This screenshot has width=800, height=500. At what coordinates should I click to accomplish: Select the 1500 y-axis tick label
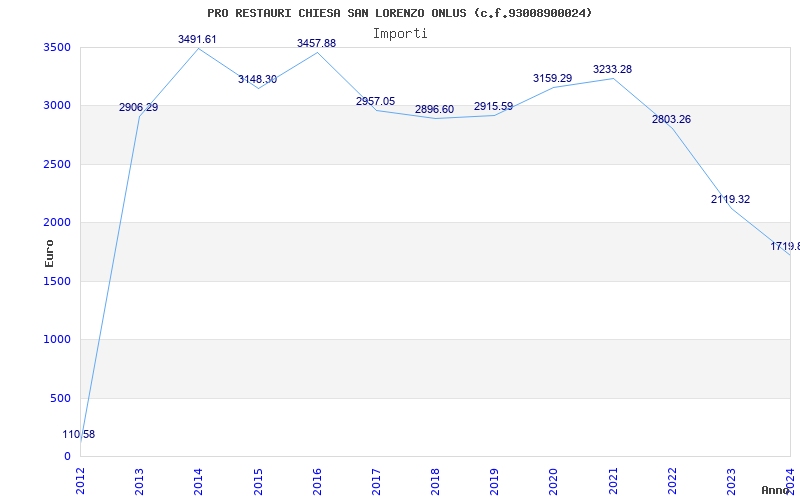58,281
